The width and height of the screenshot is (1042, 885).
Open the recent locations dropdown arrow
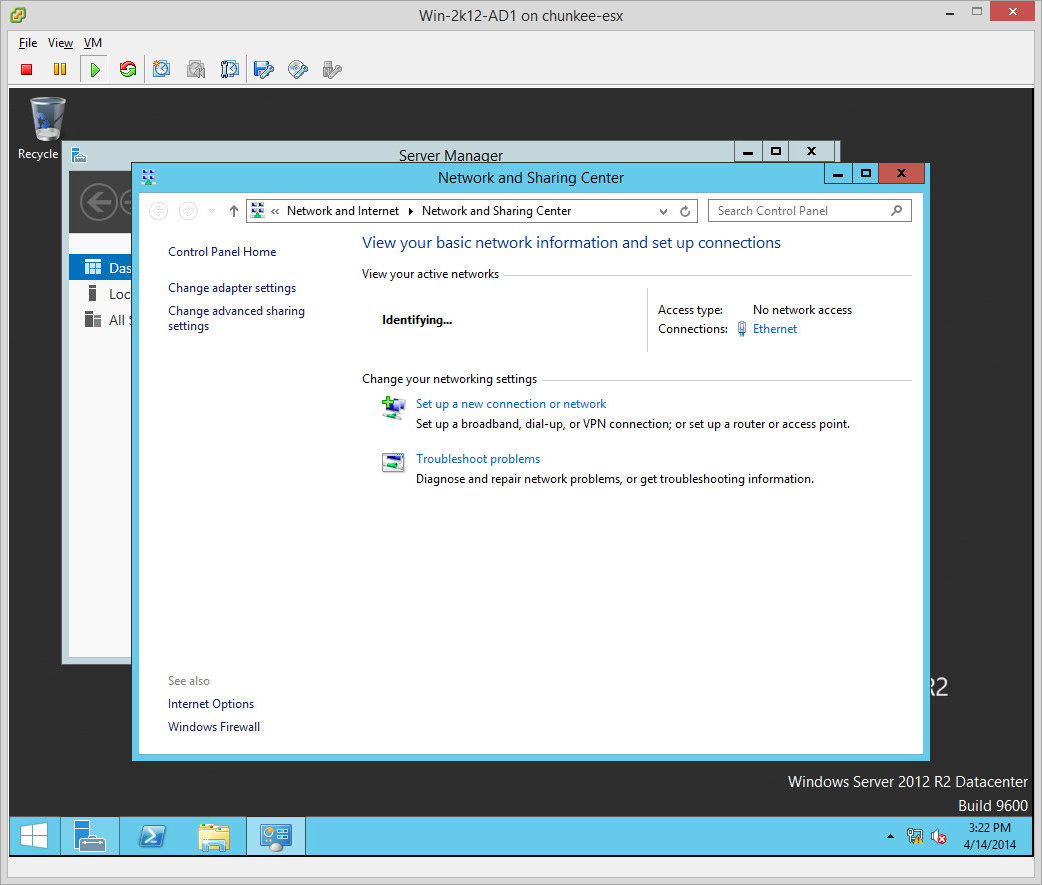coord(211,211)
